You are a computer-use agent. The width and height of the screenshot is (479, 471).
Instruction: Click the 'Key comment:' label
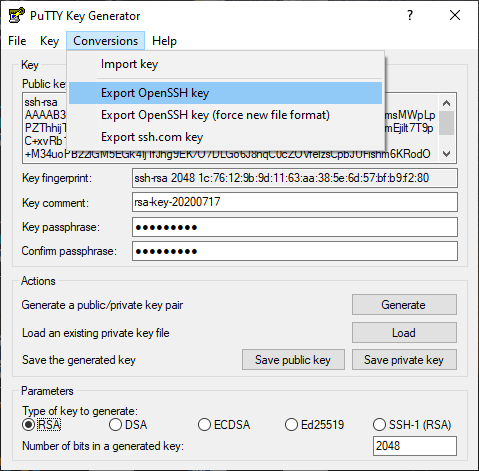(x=55, y=203)
